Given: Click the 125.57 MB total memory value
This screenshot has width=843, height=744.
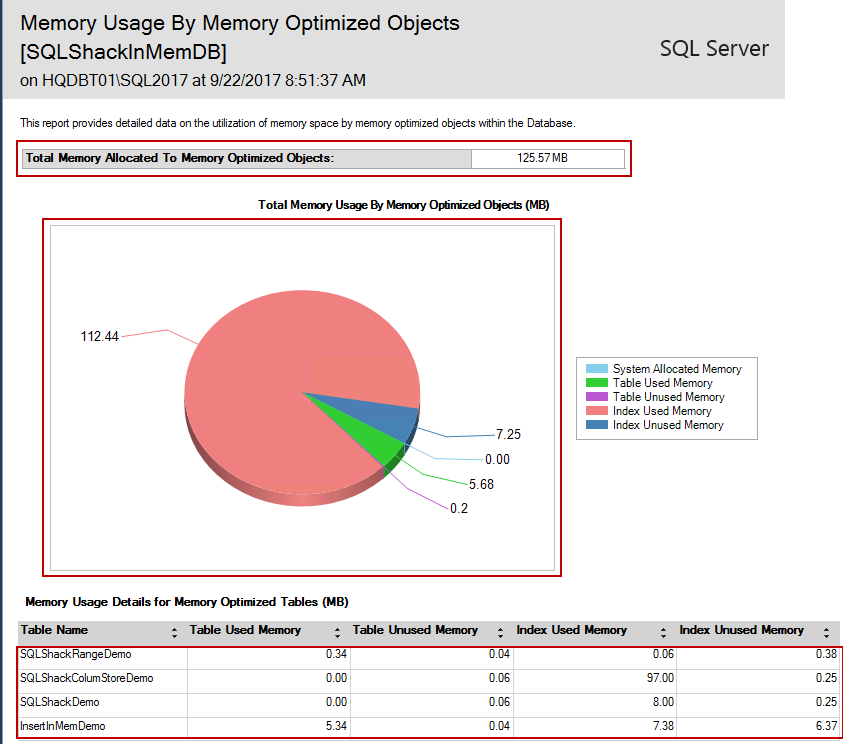Looking at the screenshot, I should tap(547, 158).
